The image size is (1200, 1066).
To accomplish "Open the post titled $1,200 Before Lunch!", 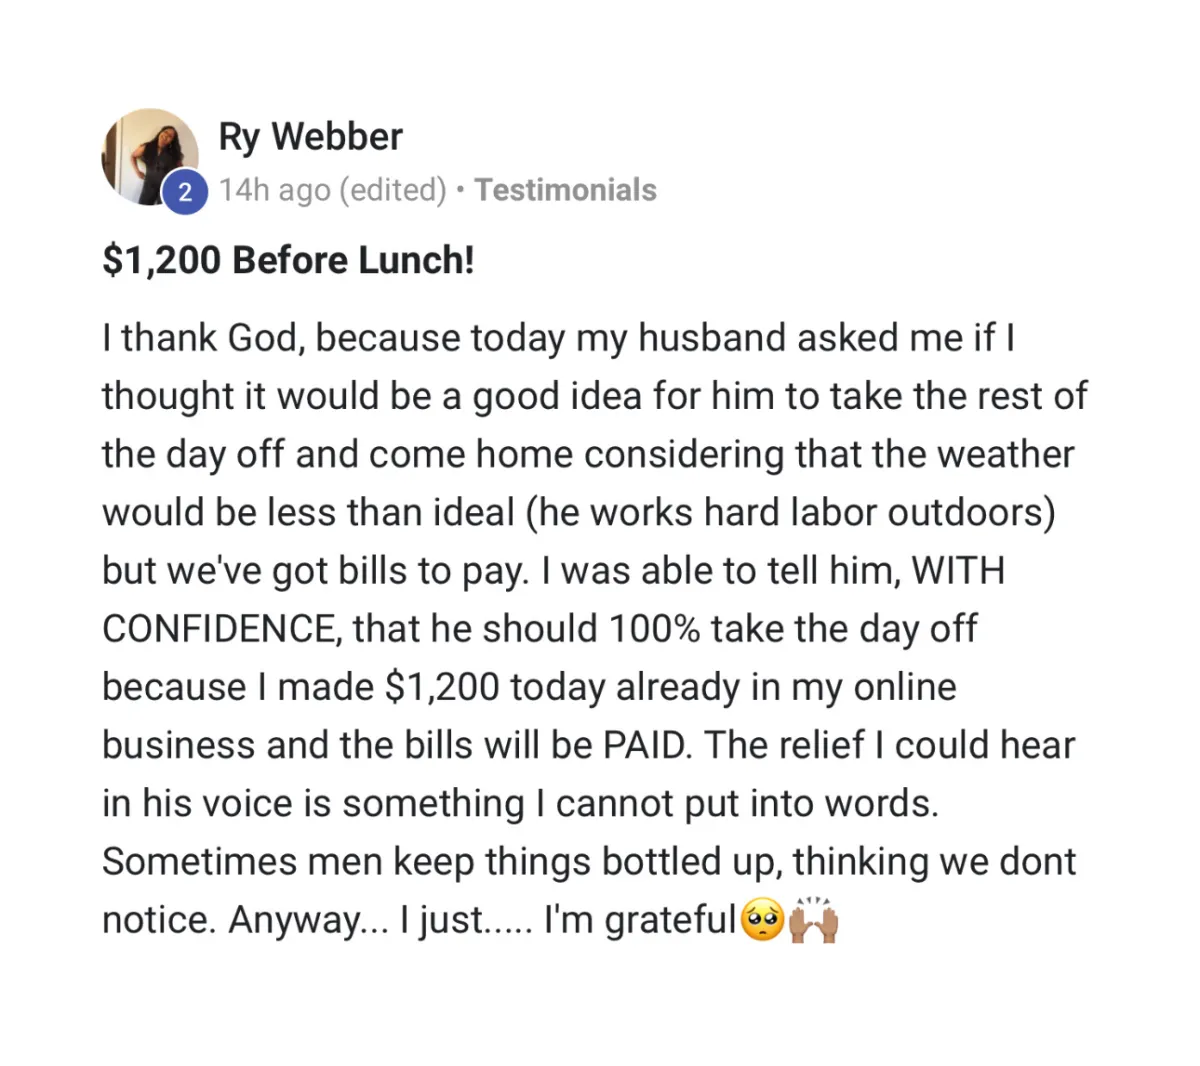I will [288, 260].
